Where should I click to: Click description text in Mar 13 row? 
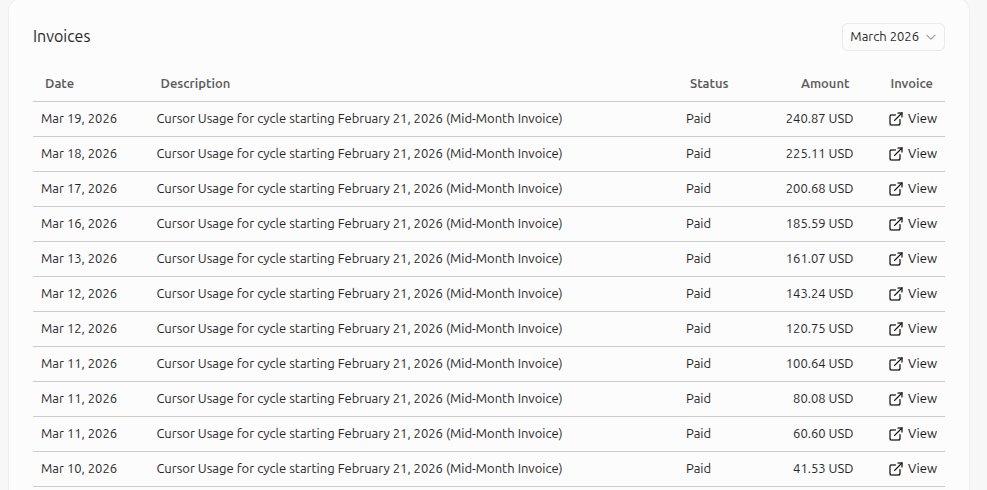[x=359, y=258]
